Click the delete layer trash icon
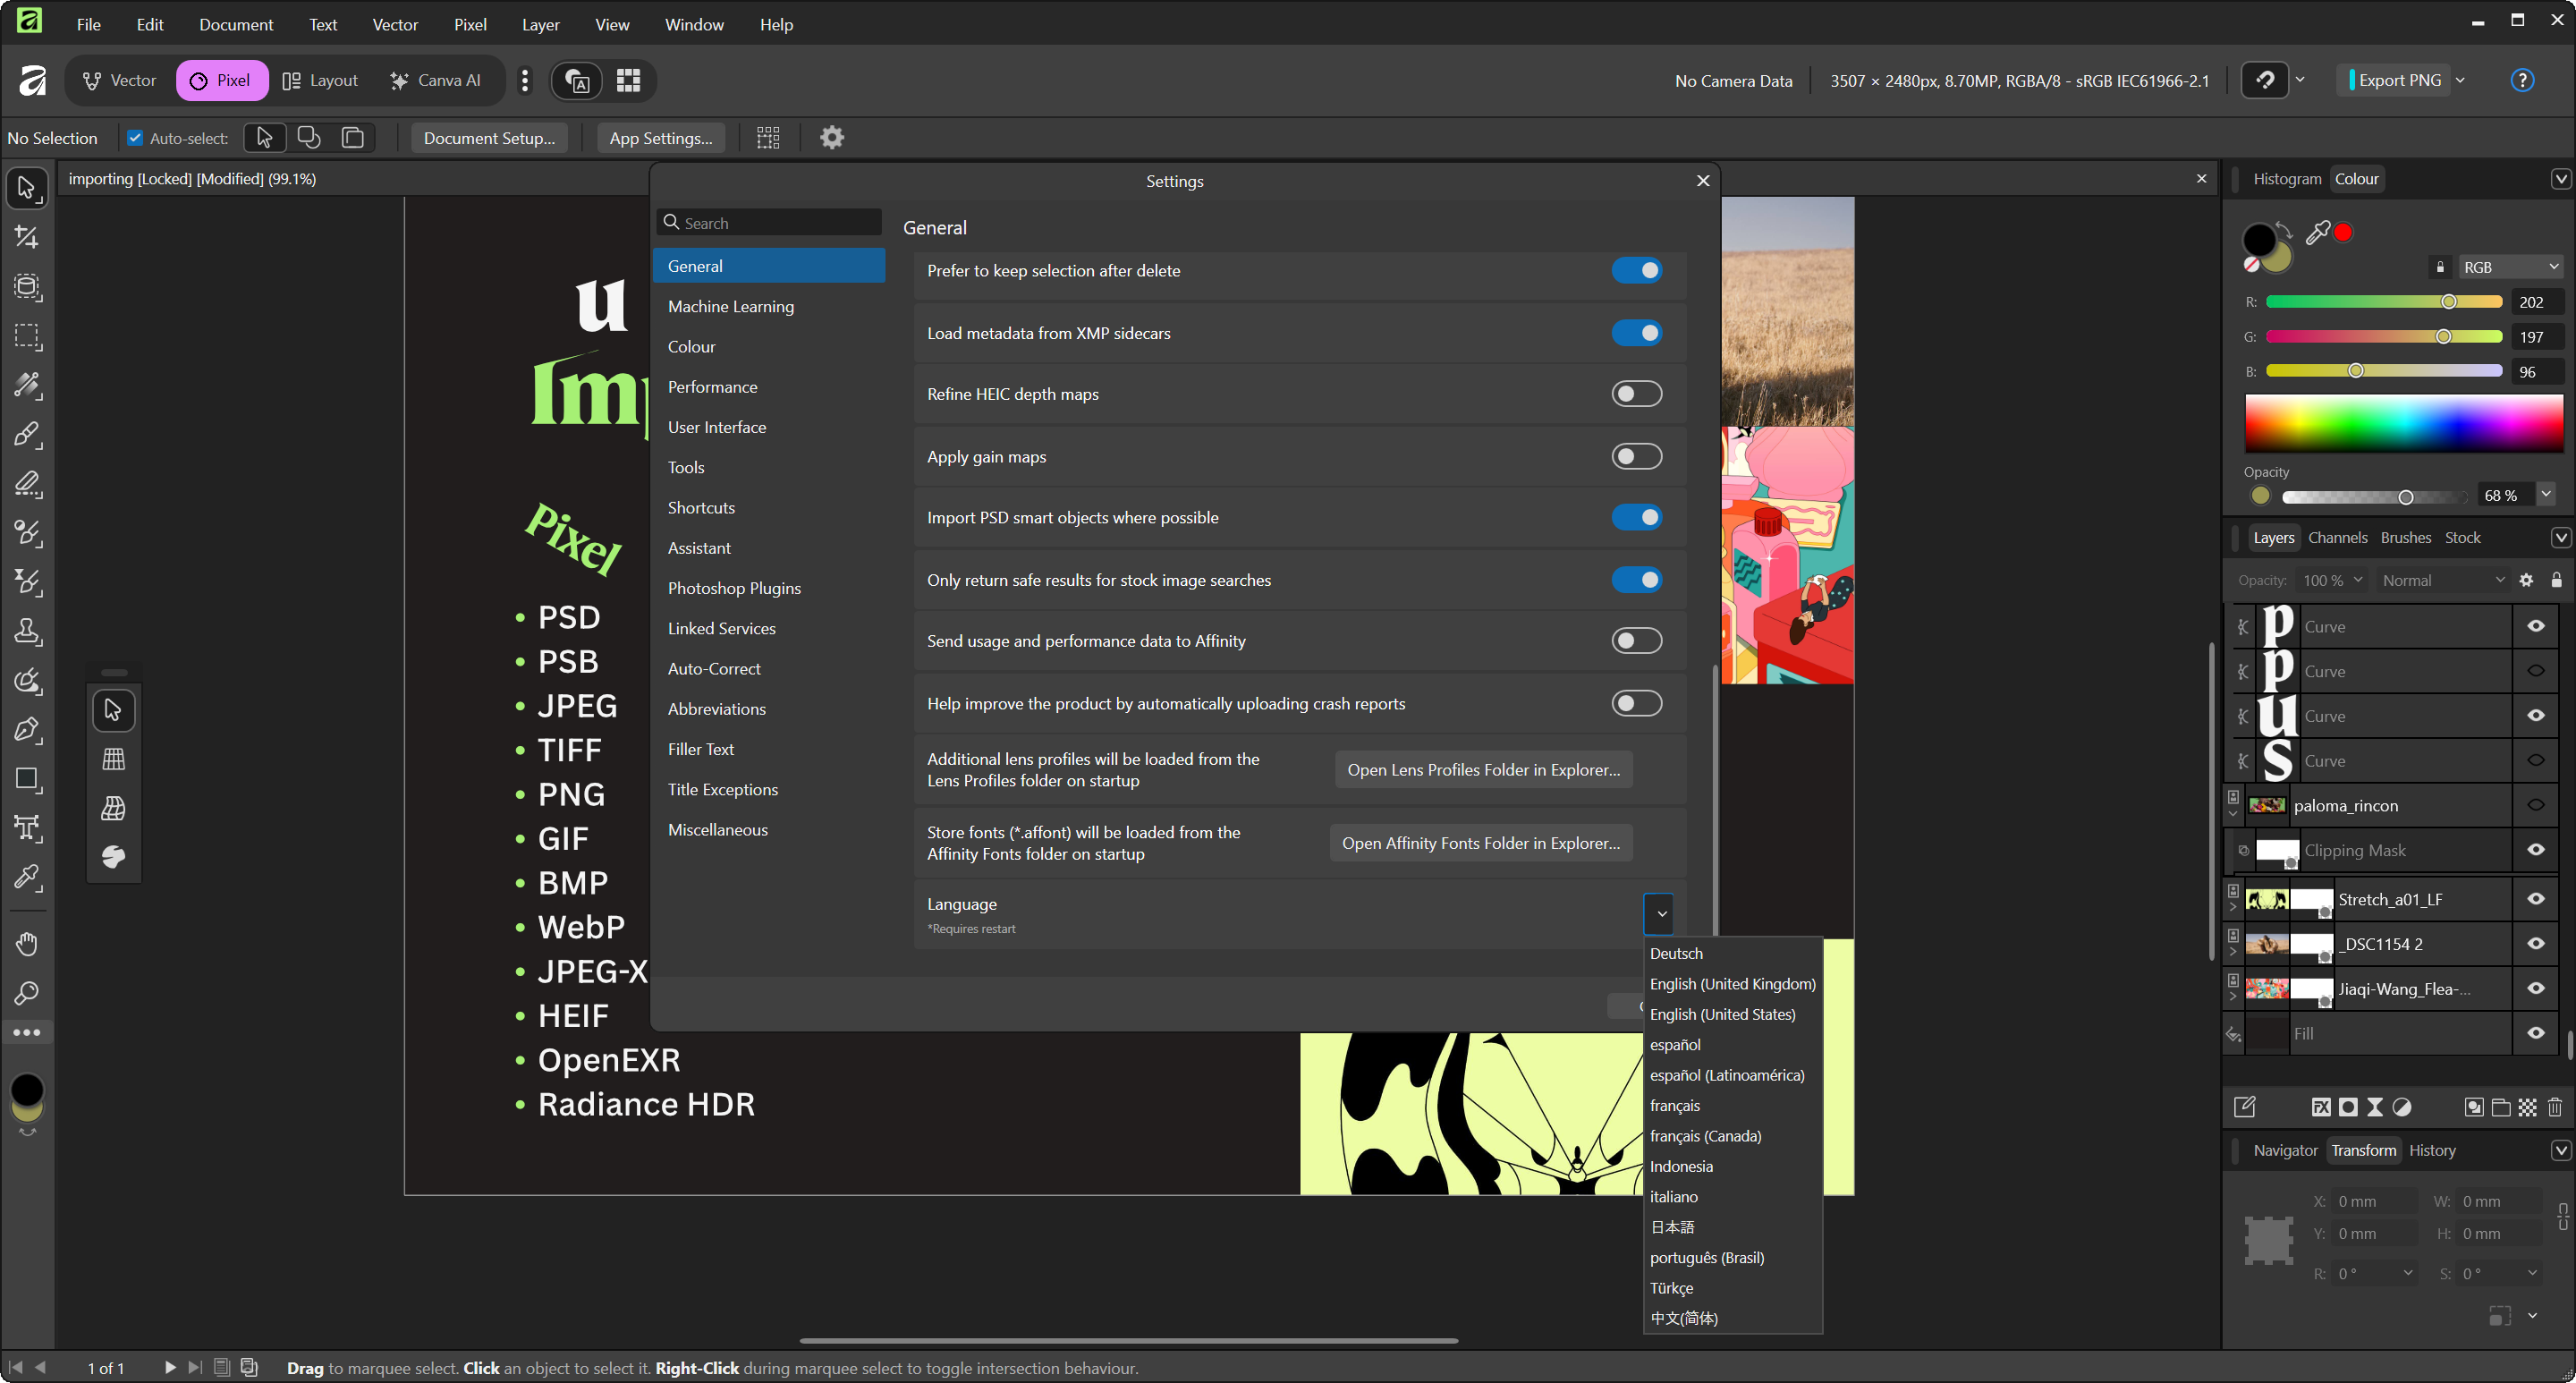The width and height of the screenshot is (2576, 1383). pyautogui.click(x=2555, y=1106)
